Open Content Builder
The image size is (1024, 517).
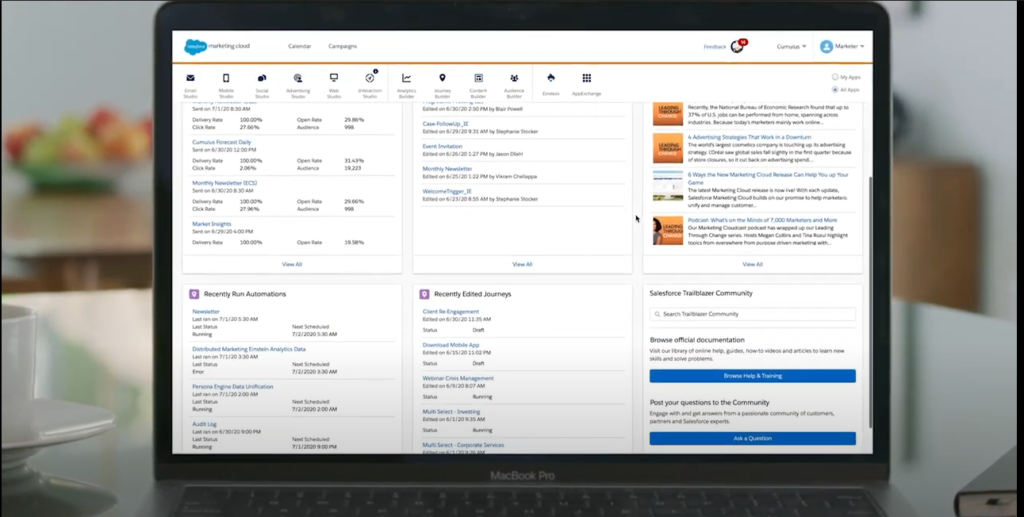tap(478, 85)
